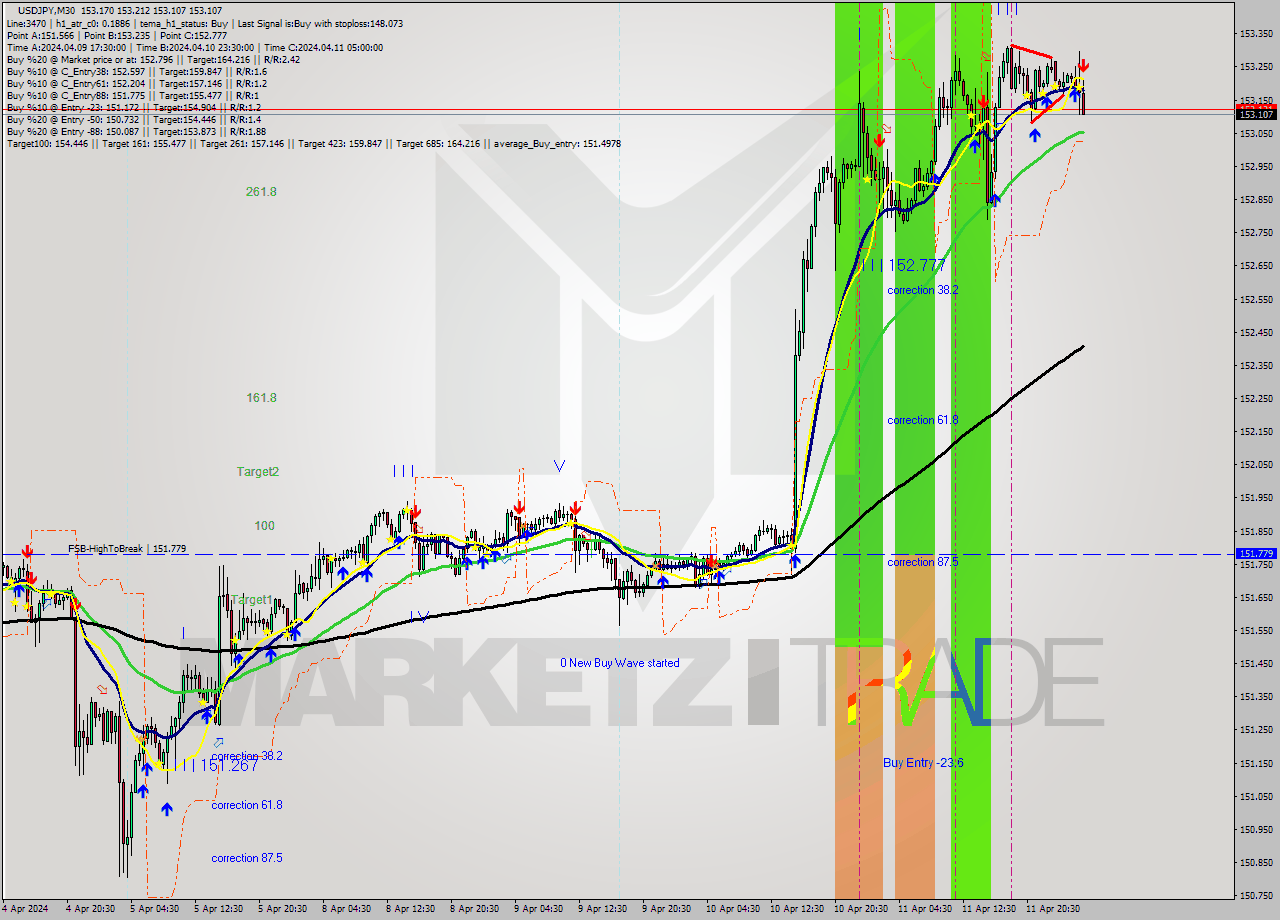Viewport: 1280px width, 920px height.
Task: Click the '9 Apr 04:30' time axis label
Action: pos(538,909)
